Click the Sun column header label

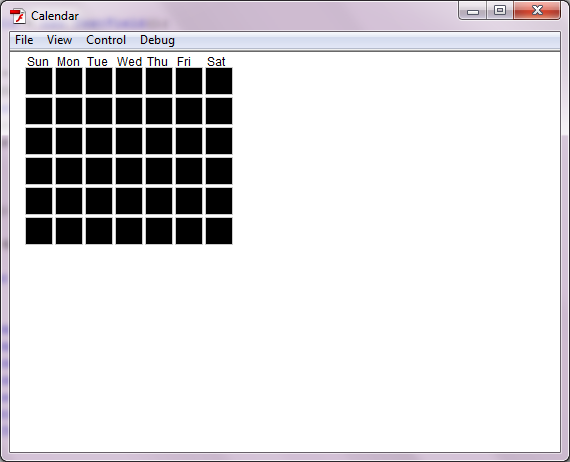tap(38, 62)
